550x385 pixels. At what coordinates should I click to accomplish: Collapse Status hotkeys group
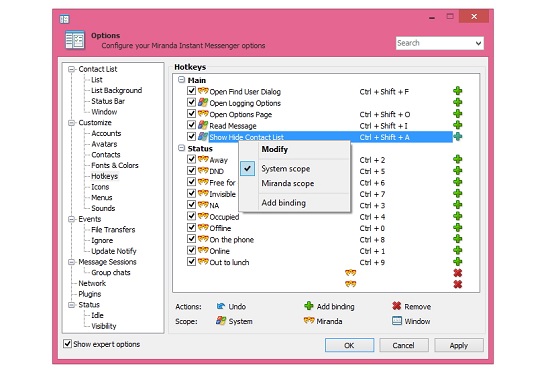(181, 148)
